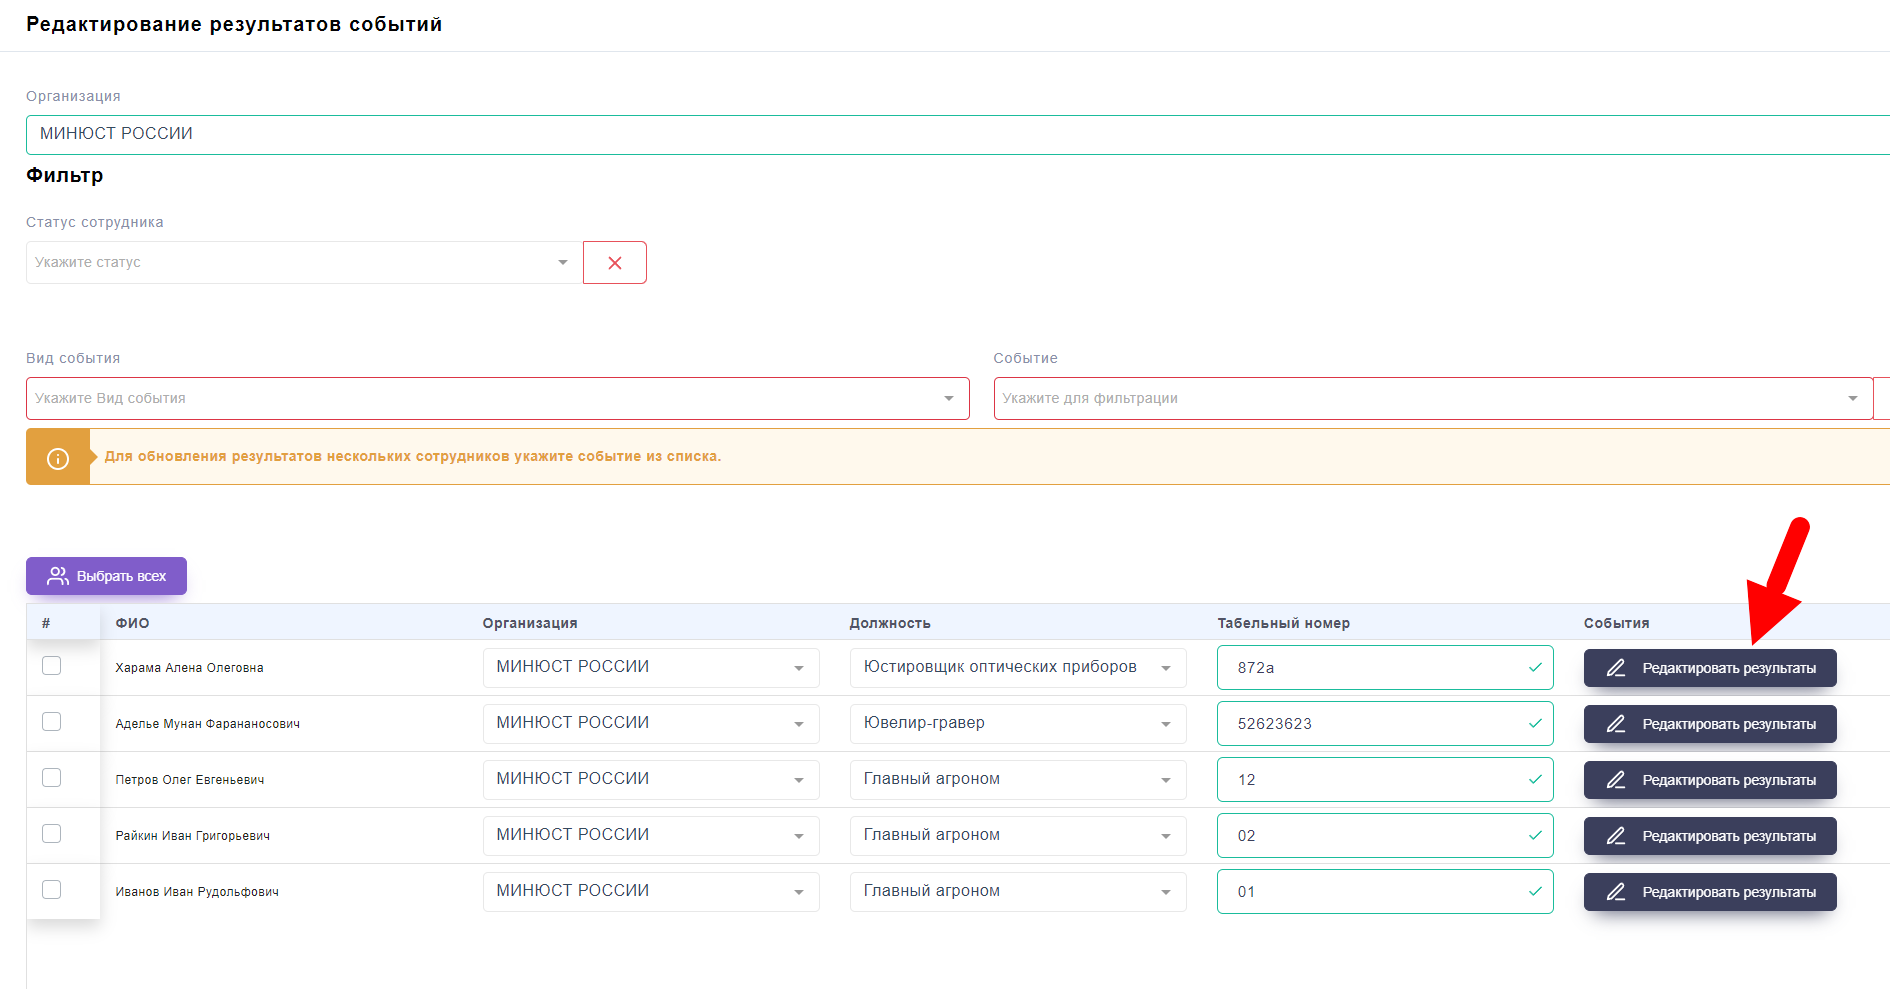Screen dimensions: 1890x989
Task: Edit results for Адельe Мунан row
Action: (1709, 724)
